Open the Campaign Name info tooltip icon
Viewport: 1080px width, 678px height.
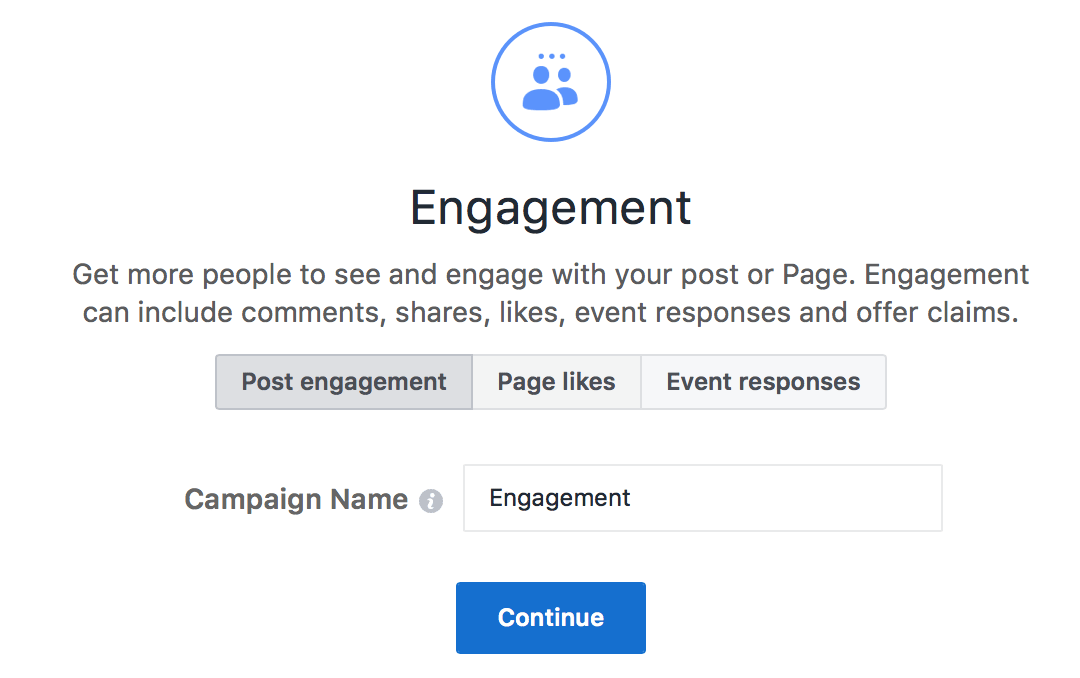(x=431, y=501)
